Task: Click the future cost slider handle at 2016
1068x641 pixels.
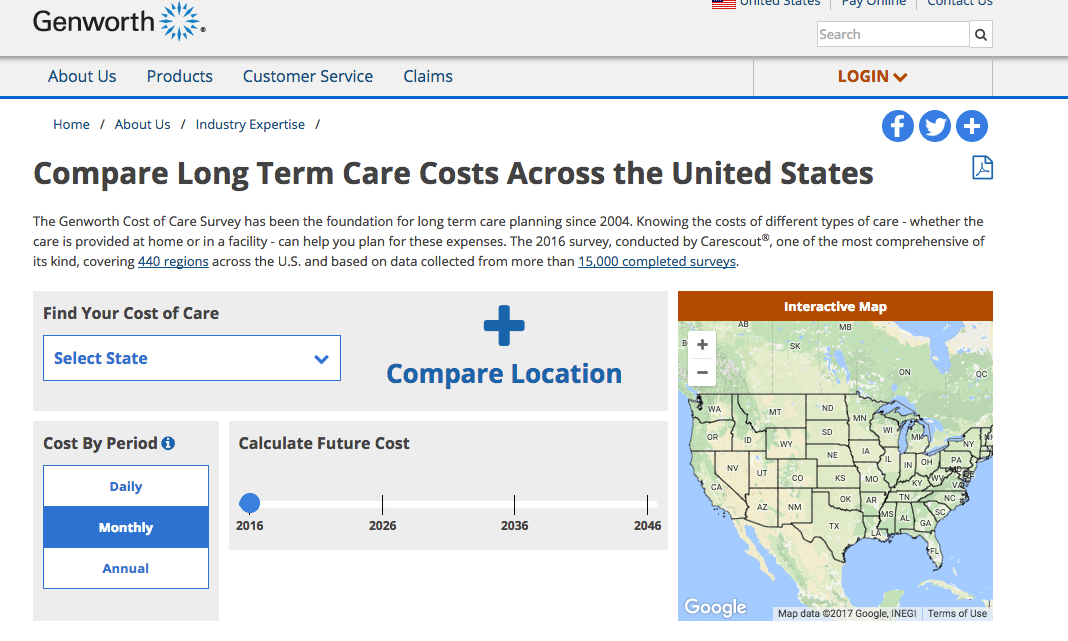Action: coord(250,503)
